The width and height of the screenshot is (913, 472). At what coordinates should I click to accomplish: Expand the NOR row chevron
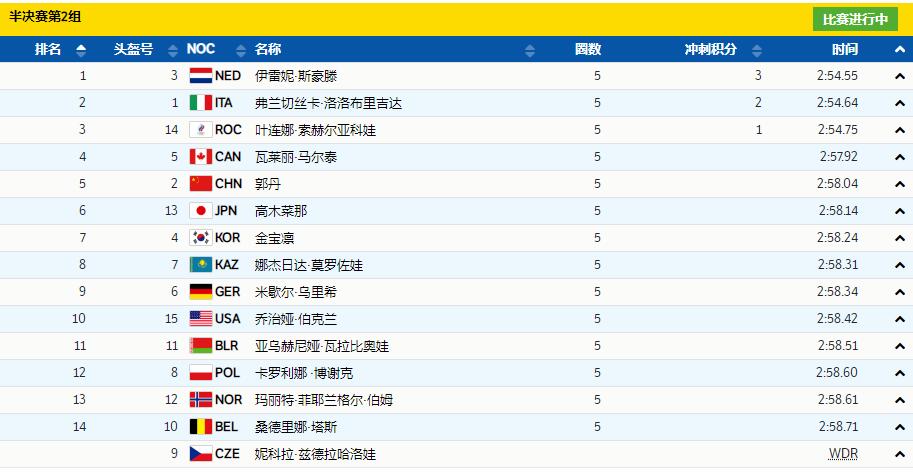900,400
